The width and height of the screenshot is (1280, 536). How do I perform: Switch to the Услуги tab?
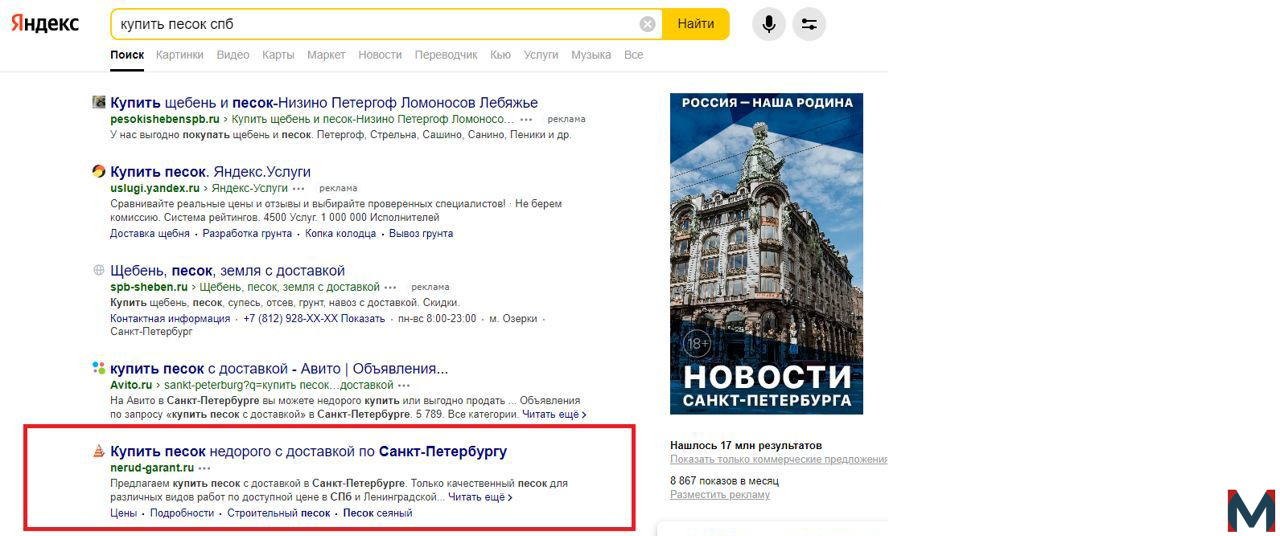point(541,55)
